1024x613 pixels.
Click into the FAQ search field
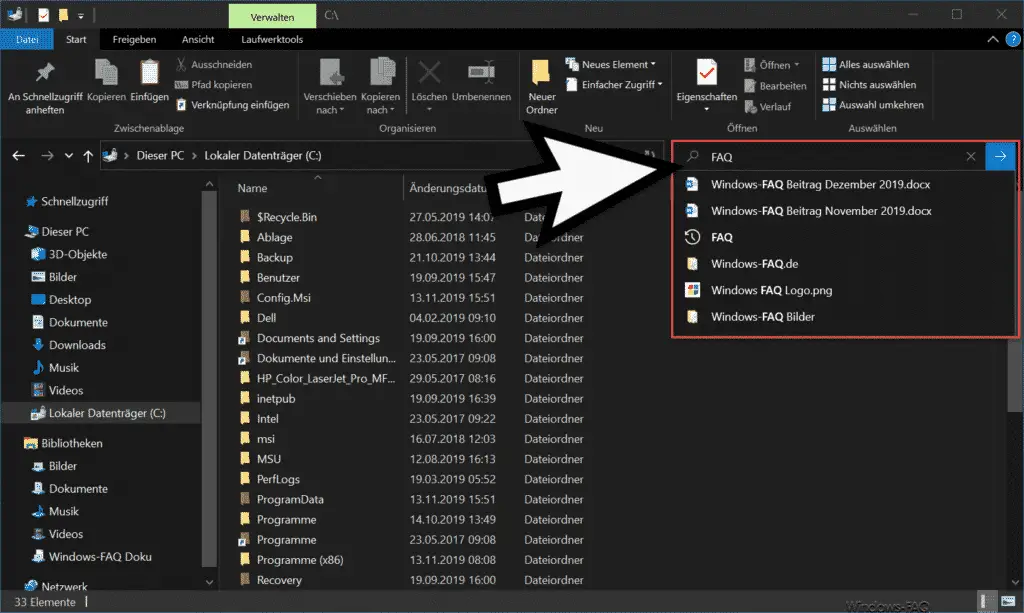point(829,157)
